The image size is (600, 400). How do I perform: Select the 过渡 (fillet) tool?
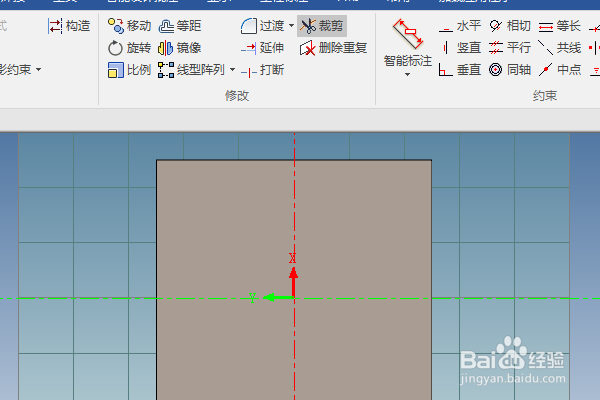(262, 26)
